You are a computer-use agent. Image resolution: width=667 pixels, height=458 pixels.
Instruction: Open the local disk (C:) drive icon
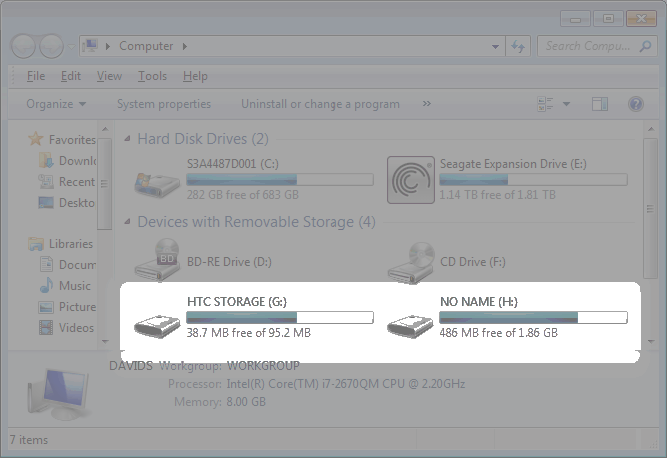[x=158, y=180]
